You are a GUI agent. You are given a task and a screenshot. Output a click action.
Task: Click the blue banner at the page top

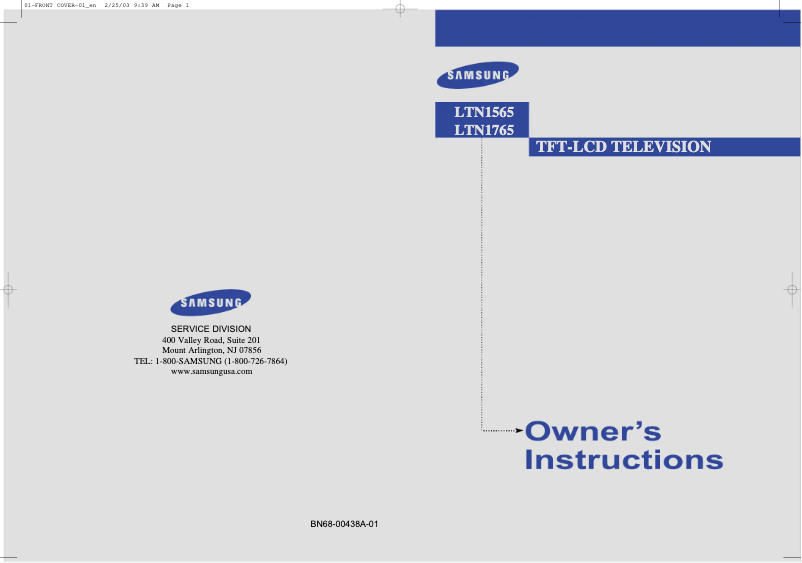[x=617, y=30]
